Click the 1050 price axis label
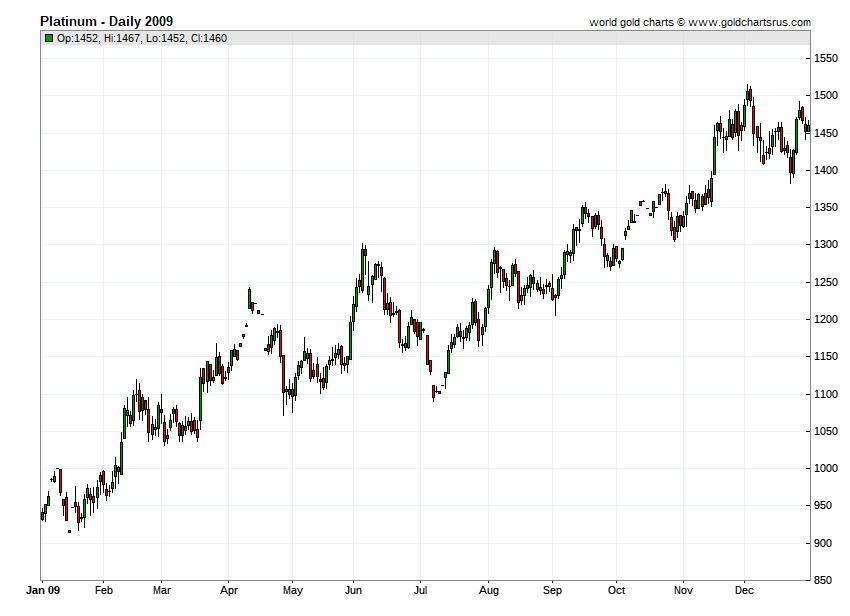 point(826,432)
